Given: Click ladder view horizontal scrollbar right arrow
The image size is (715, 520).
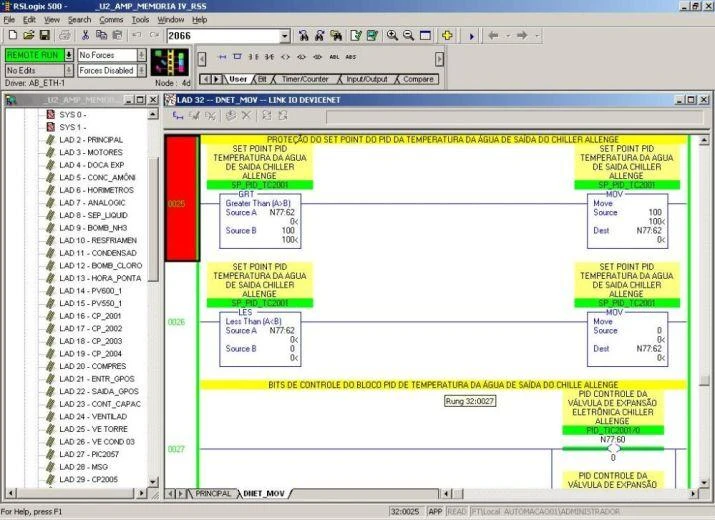Looking at the screenshot, I should (x=694, y=494).
